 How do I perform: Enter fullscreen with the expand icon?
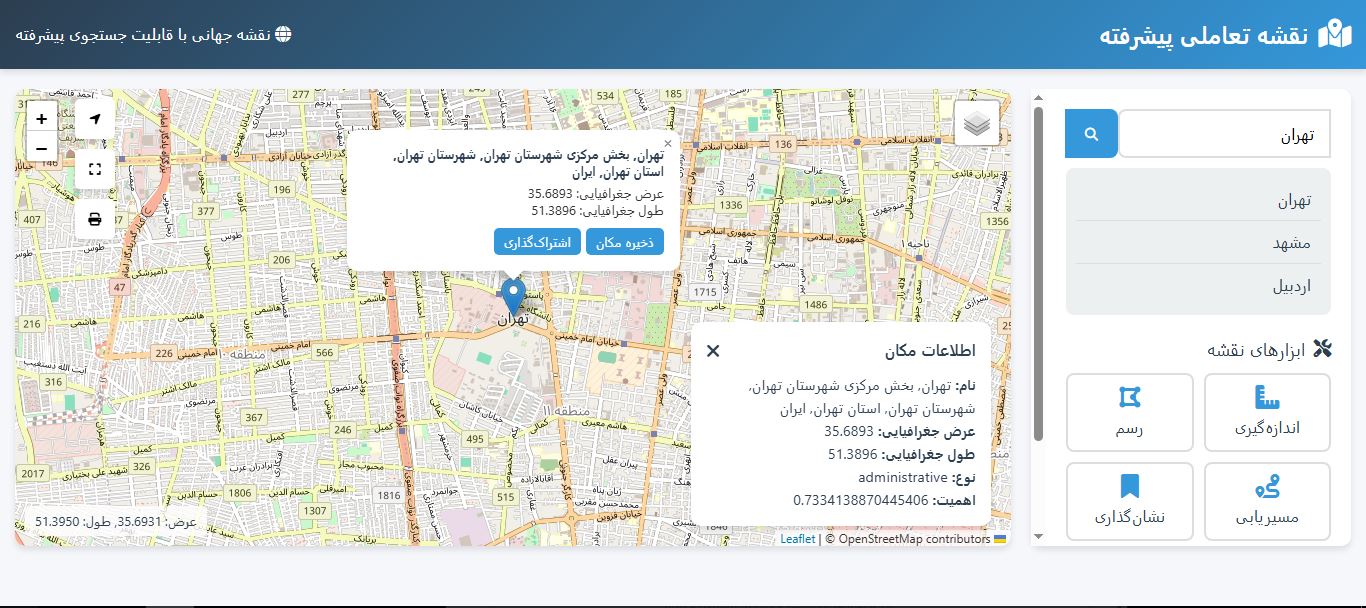coord(94,168)
